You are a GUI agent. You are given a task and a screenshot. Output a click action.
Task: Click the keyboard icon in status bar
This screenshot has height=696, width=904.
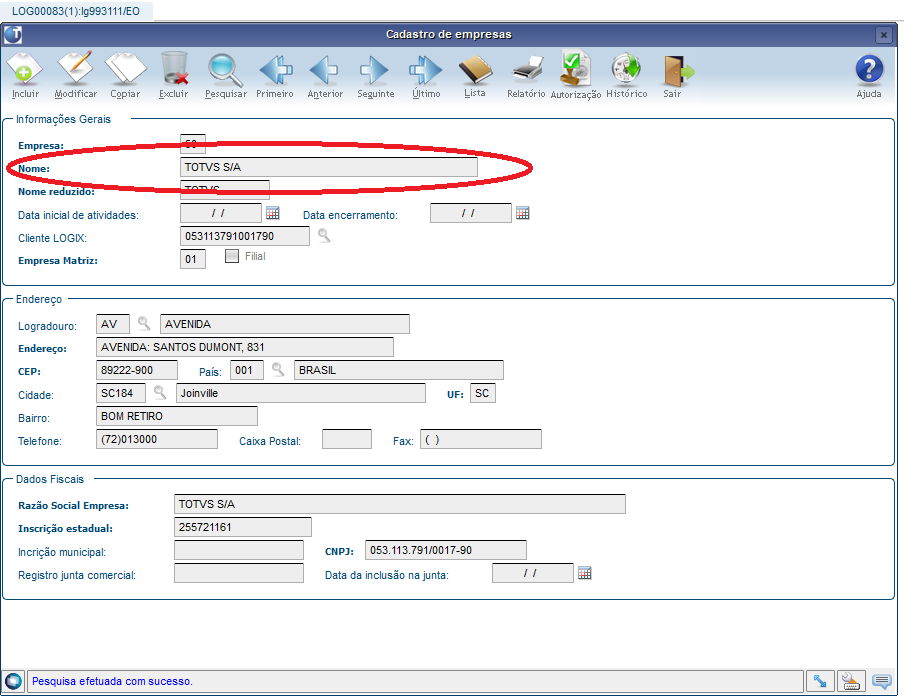(851, 682)
